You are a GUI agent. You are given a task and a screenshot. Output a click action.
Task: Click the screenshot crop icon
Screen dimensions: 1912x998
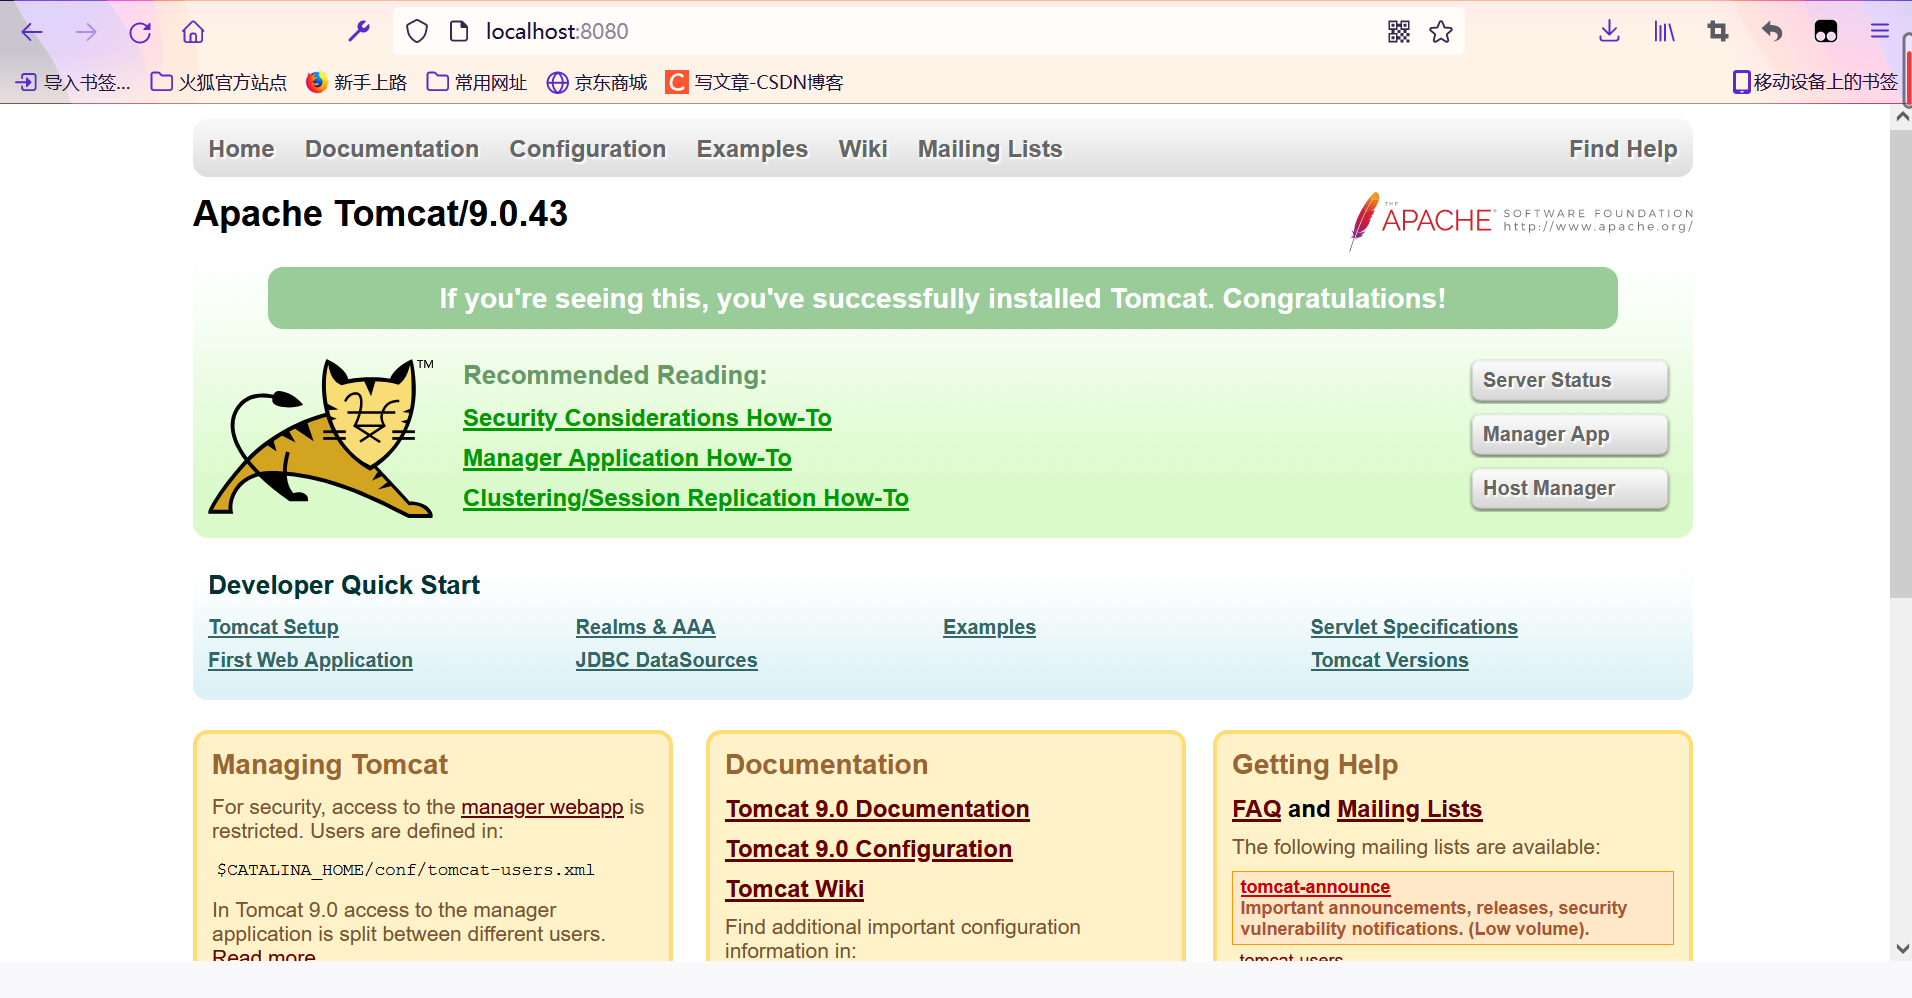(x=1718, y=32)
